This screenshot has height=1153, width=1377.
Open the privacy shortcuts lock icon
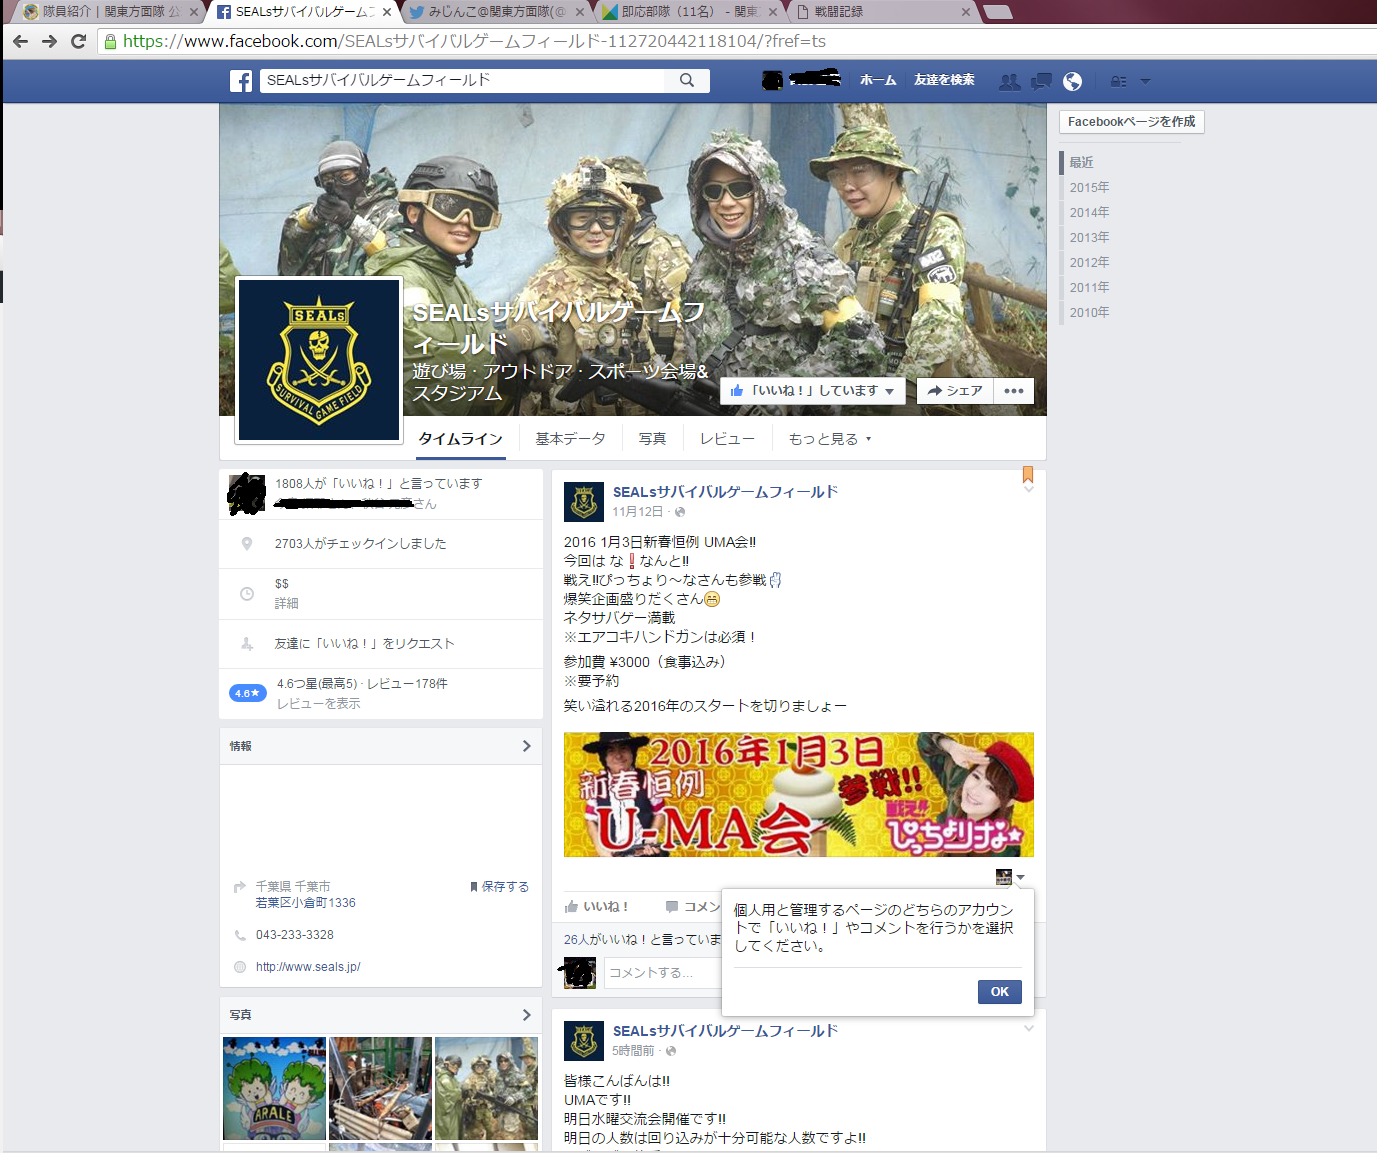[1119, 81]
